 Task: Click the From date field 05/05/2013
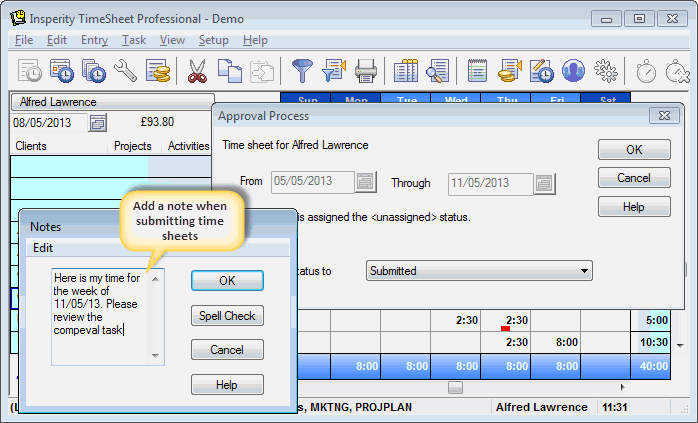click(313, 182)
